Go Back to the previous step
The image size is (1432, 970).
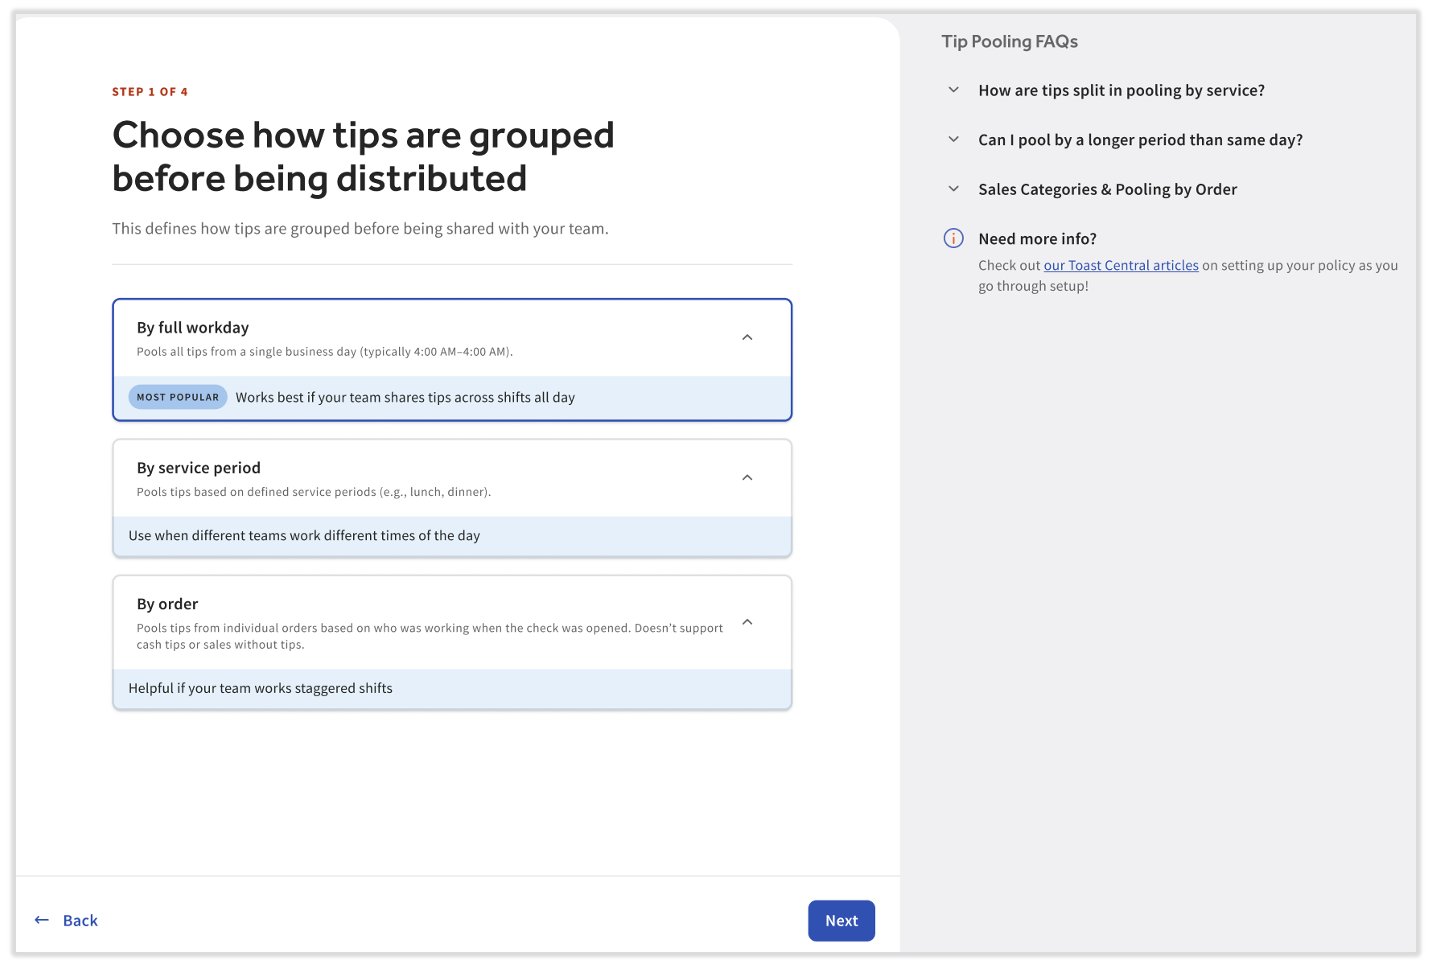[x=80, y=921]
